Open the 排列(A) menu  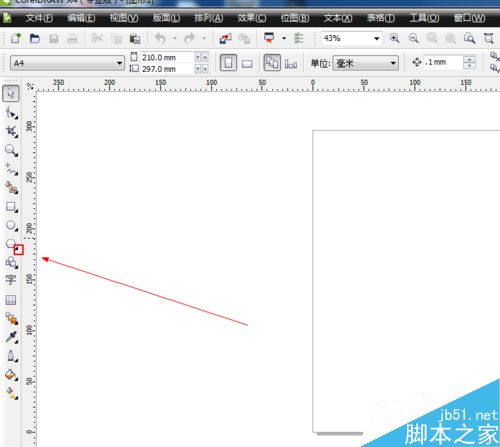pyautogui.click(x=209, y=18)
